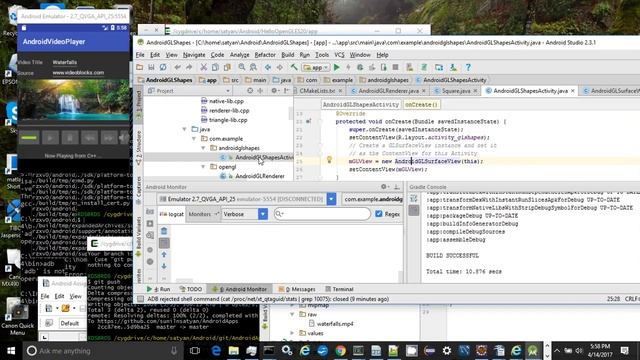Click the navigate Forward arrow icon
The height and width of the screenshot is (360, 640).
click(x=280, y=67)
